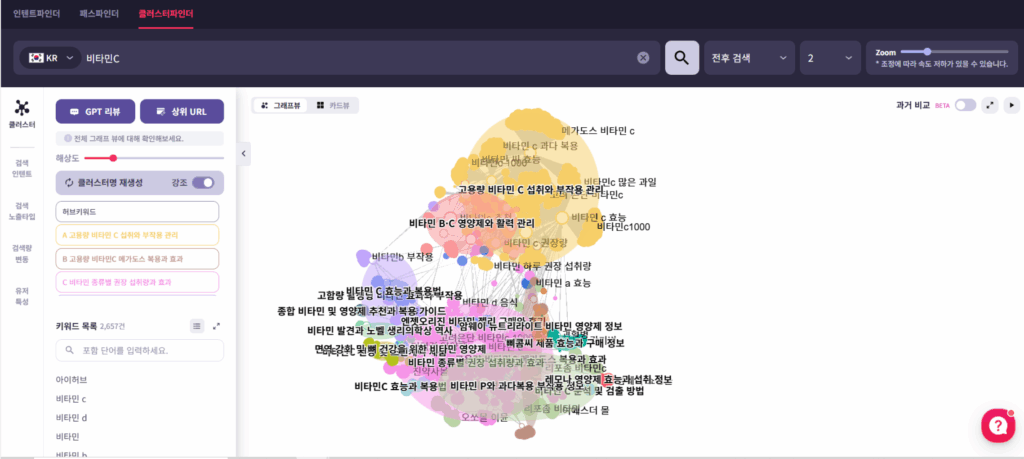
Task: Open the KR country dropdown
Action: tap(53, 58)
